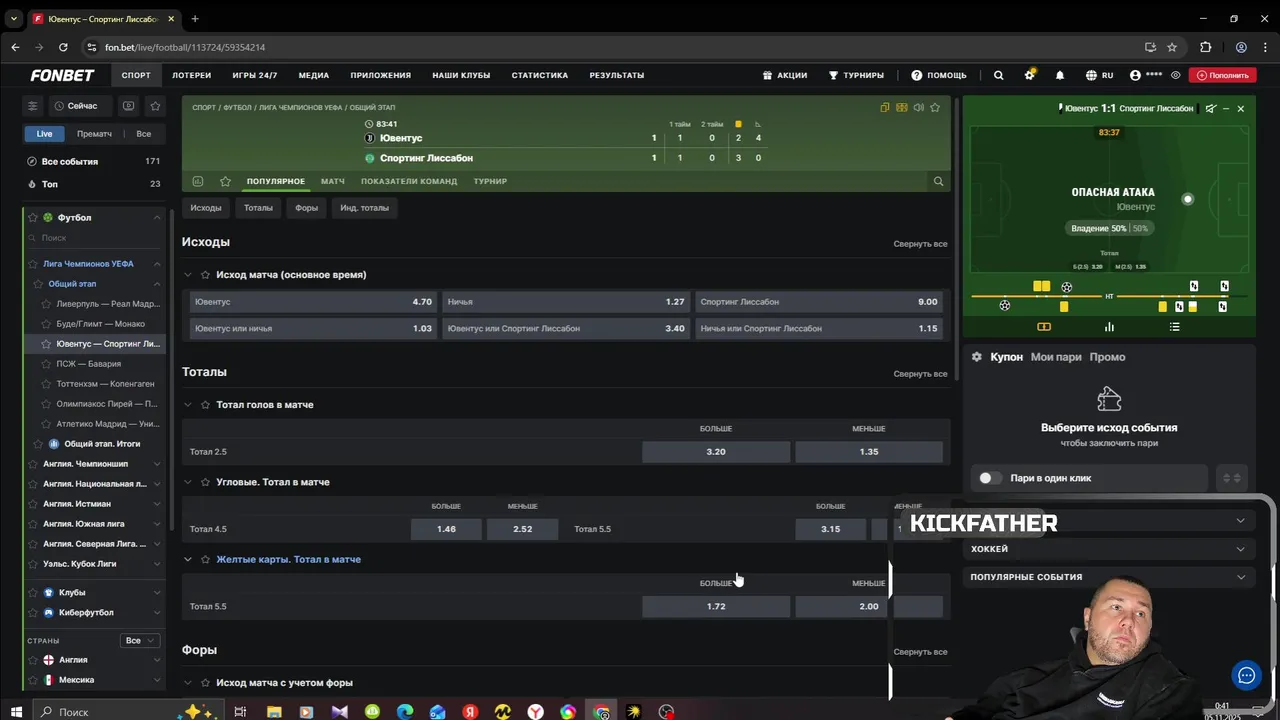Screen dimensions: 1280x720
Task: Favorite the Футбол sport star
Action: coord(33,217)
